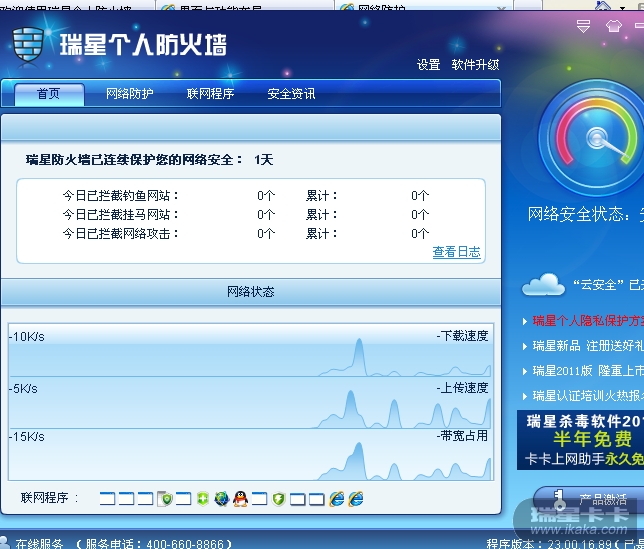Click the first generic window program icon

(107, 499)
